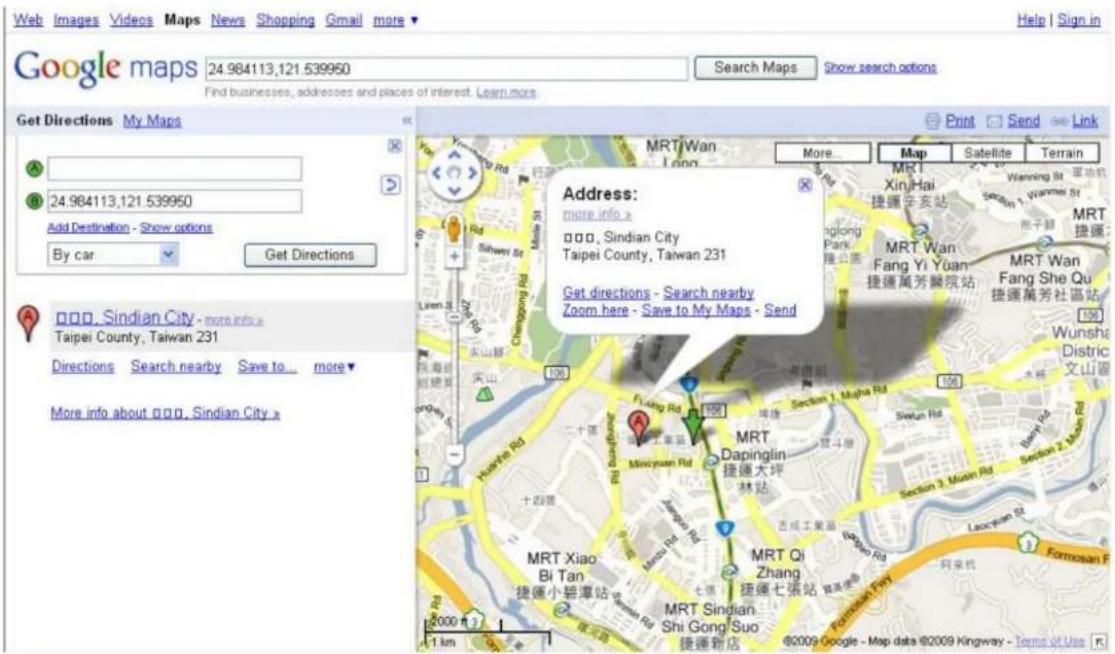Click Save to... link under result

[267, 367]
